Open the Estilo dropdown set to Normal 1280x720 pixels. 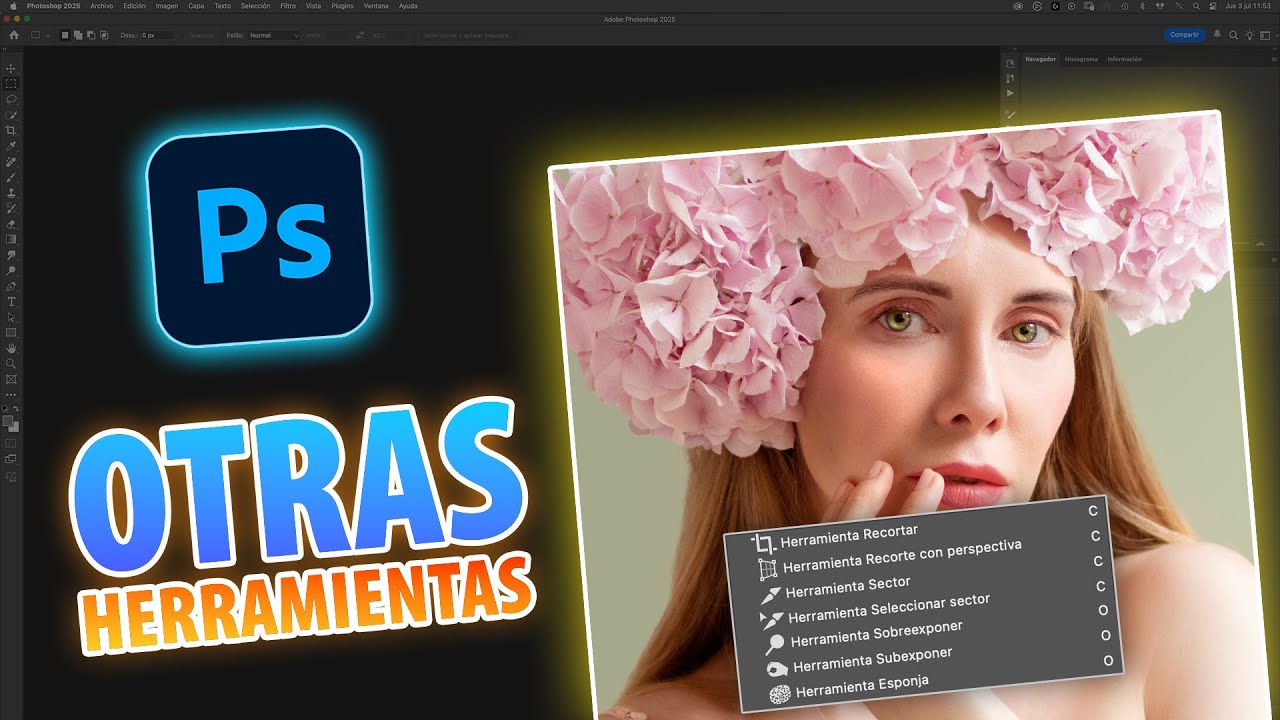click(274, 35)
